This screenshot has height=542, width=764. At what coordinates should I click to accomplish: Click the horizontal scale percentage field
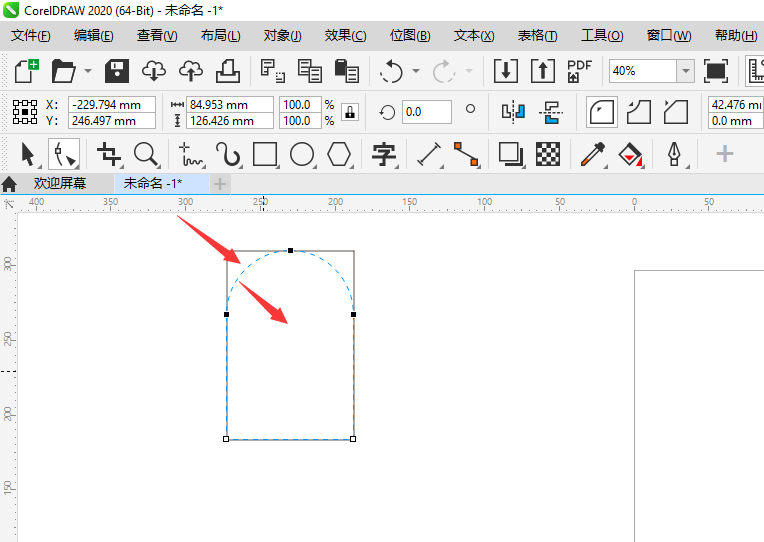click(300, 104)
